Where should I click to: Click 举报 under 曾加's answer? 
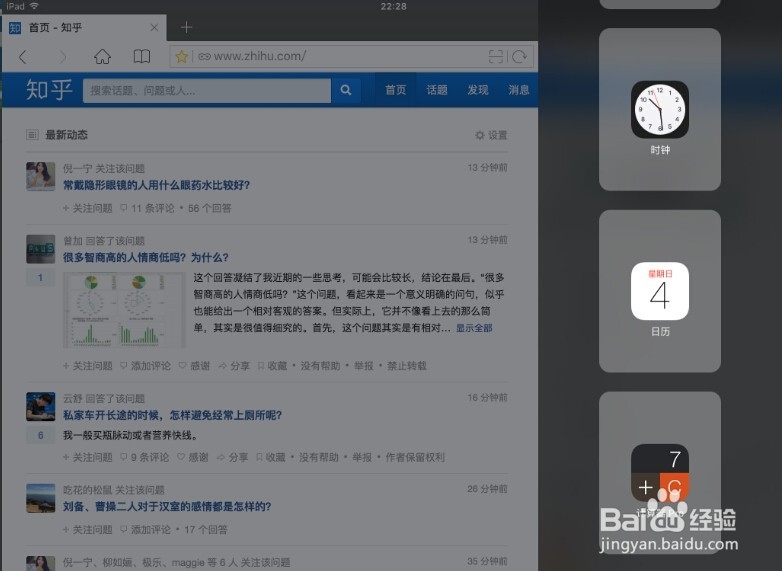point(364,366)
